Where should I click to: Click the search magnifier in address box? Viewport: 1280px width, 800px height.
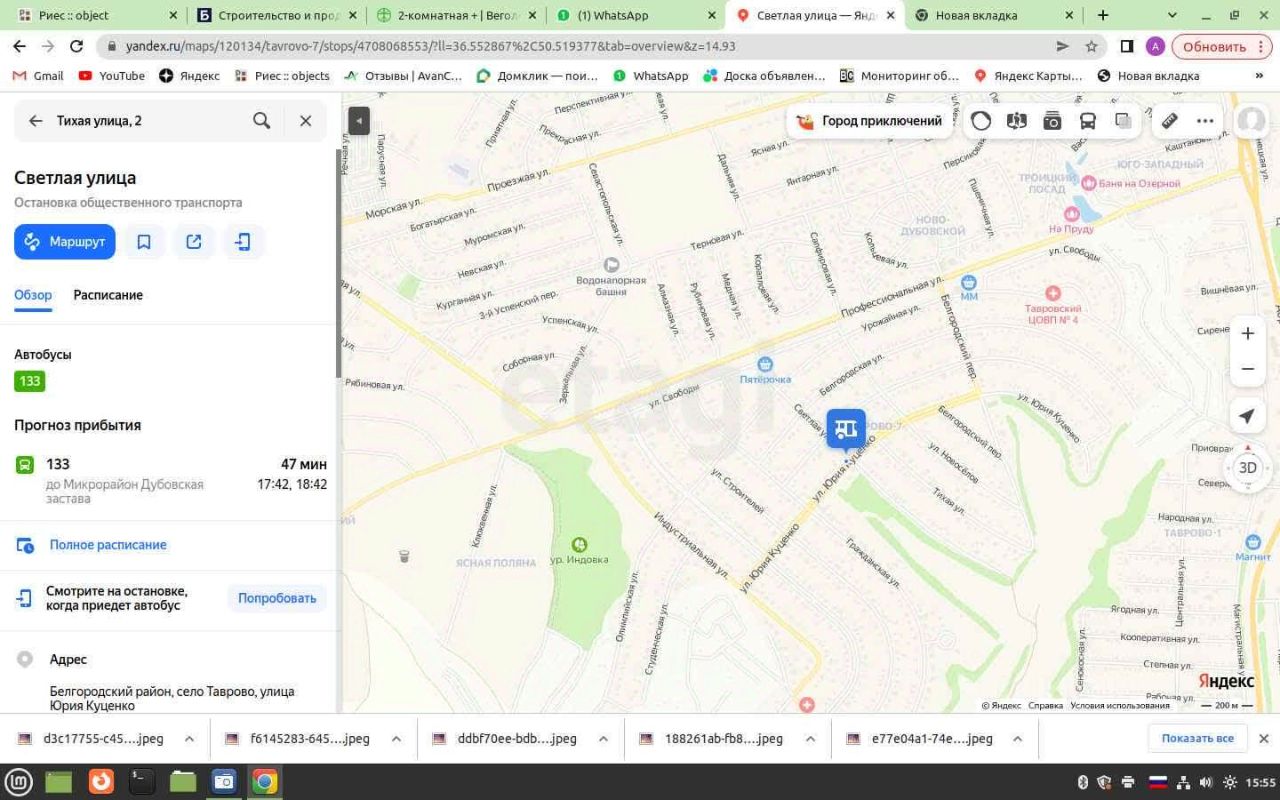point(262,121)
